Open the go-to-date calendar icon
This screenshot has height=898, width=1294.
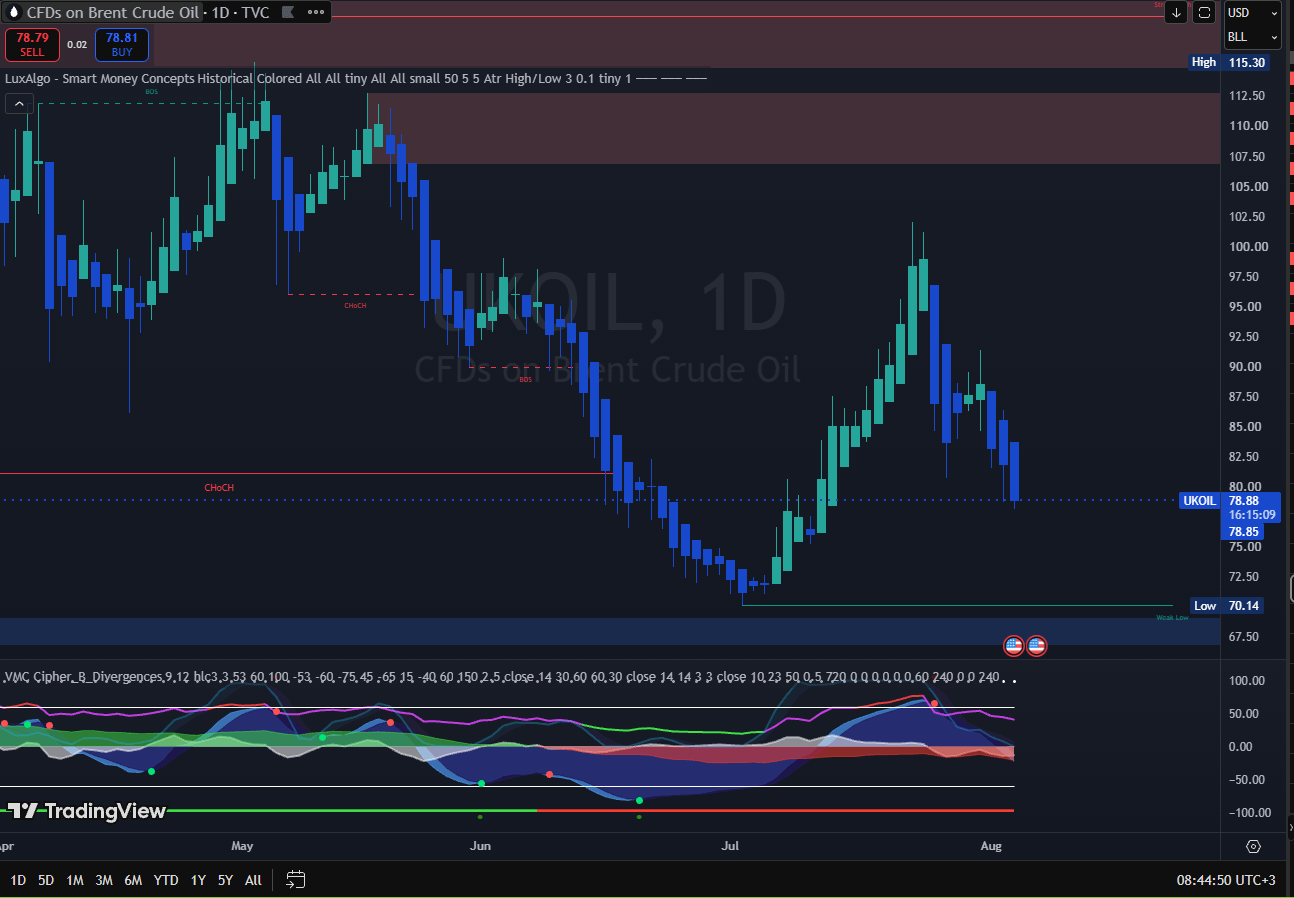(x=295, y=880)
